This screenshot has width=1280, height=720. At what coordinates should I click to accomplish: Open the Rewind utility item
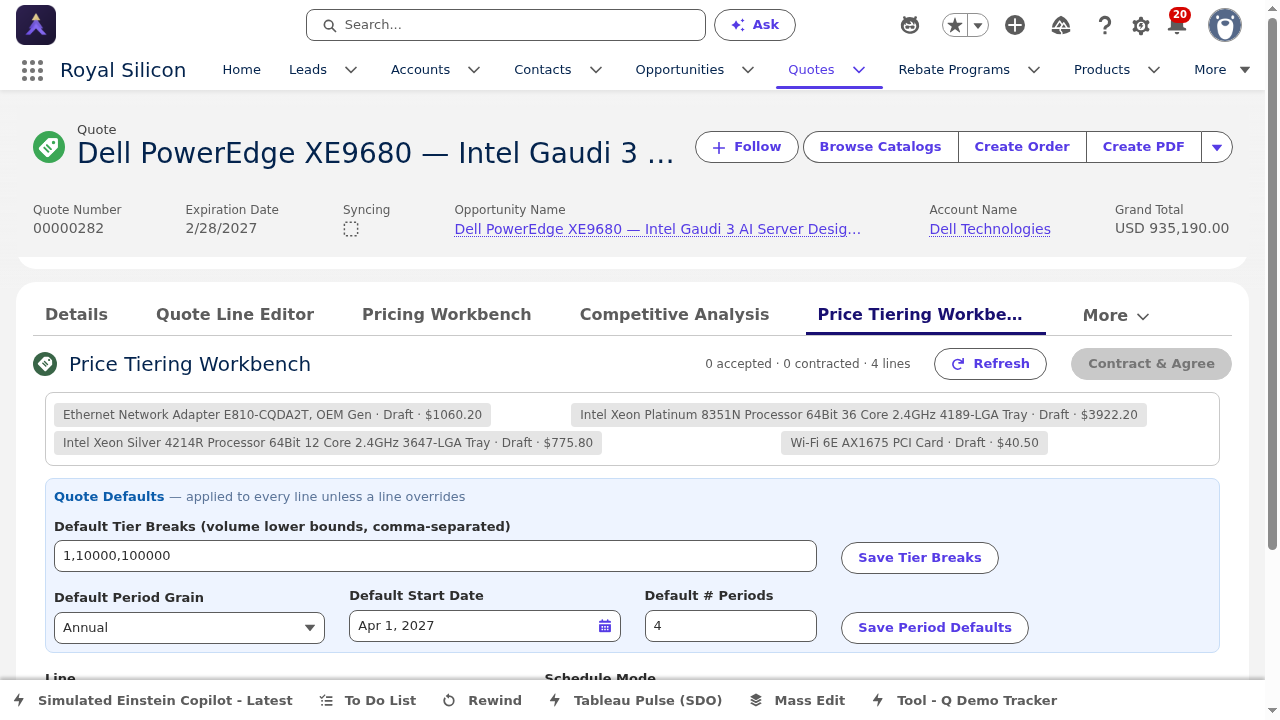(x=482, y=700)
